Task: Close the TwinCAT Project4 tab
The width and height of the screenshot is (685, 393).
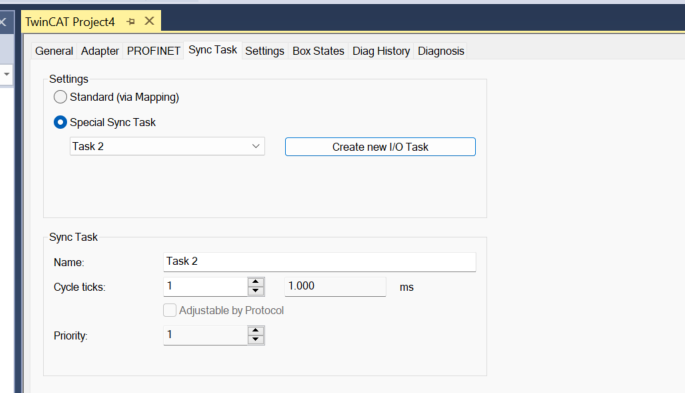Action: [x=149, y=21]
